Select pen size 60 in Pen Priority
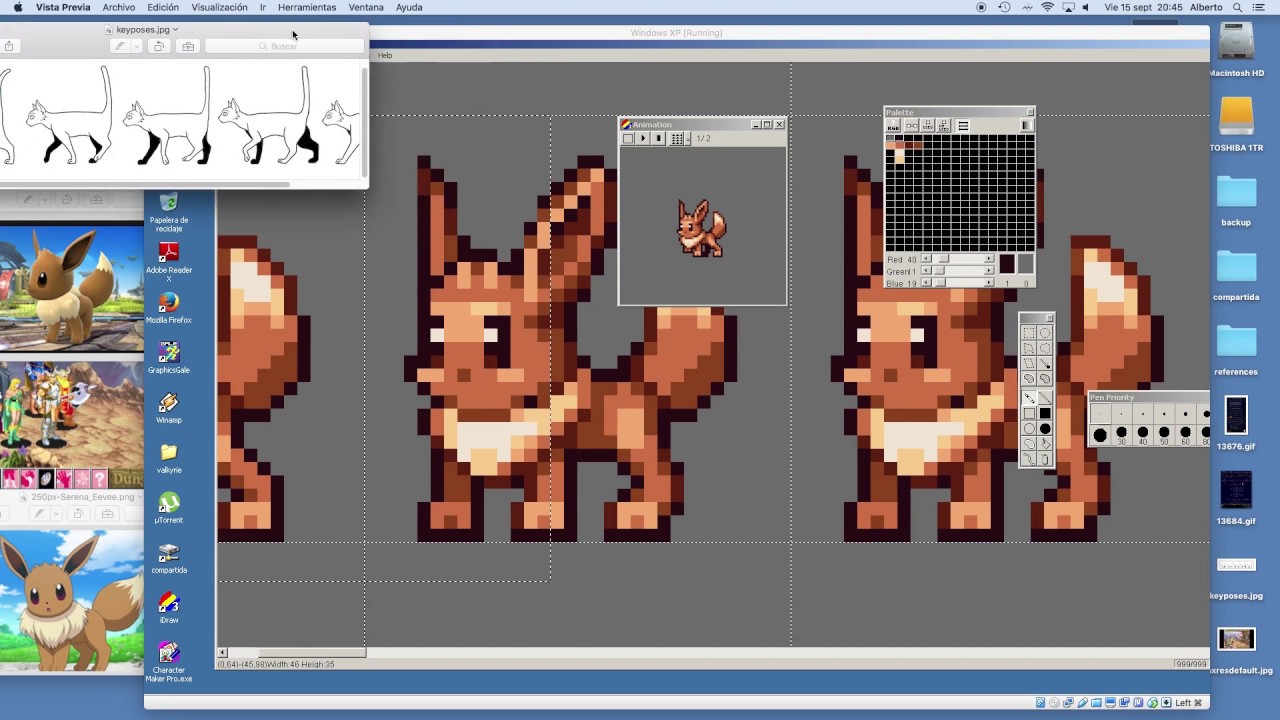The height and width of the screenshot is (720, 1280). tap(1185, 434)
